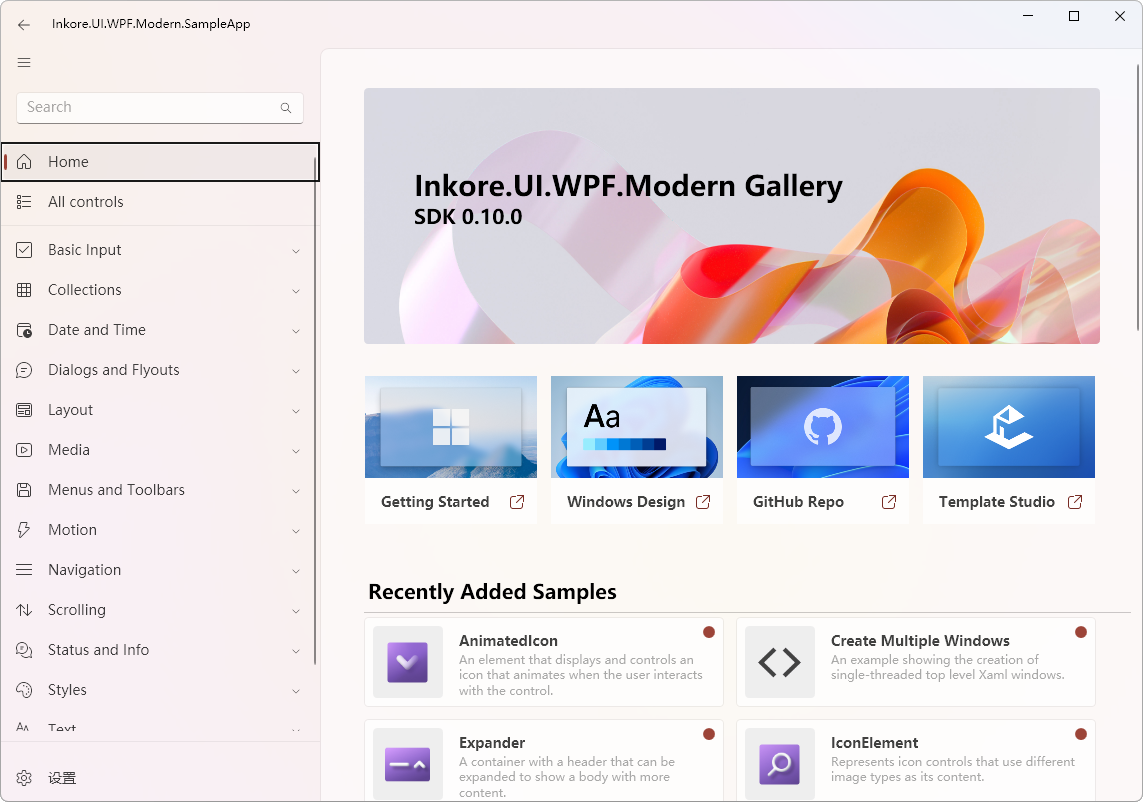Expand the Layout chevron

pyautogui.click(x=296, y=412)
